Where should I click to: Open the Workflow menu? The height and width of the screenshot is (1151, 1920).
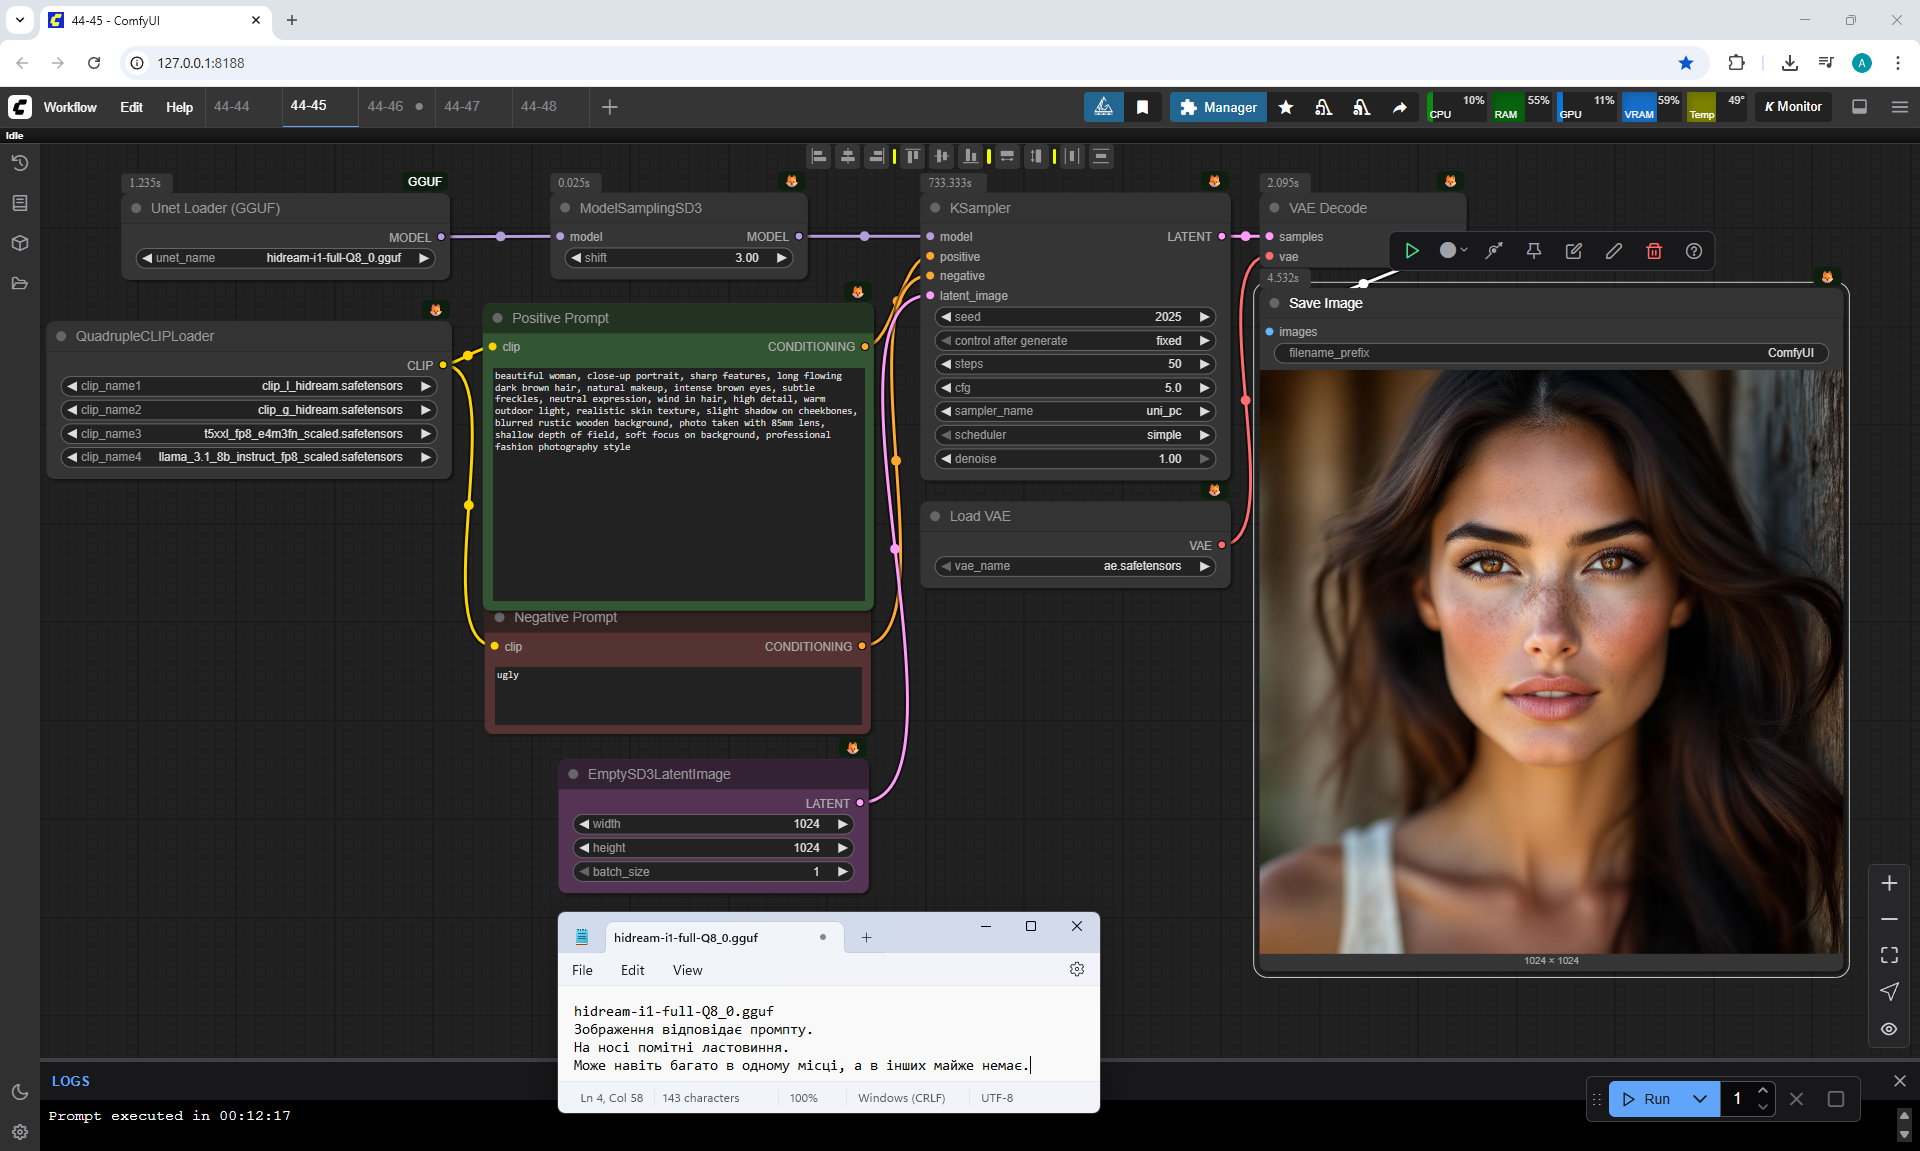point(70,107)
